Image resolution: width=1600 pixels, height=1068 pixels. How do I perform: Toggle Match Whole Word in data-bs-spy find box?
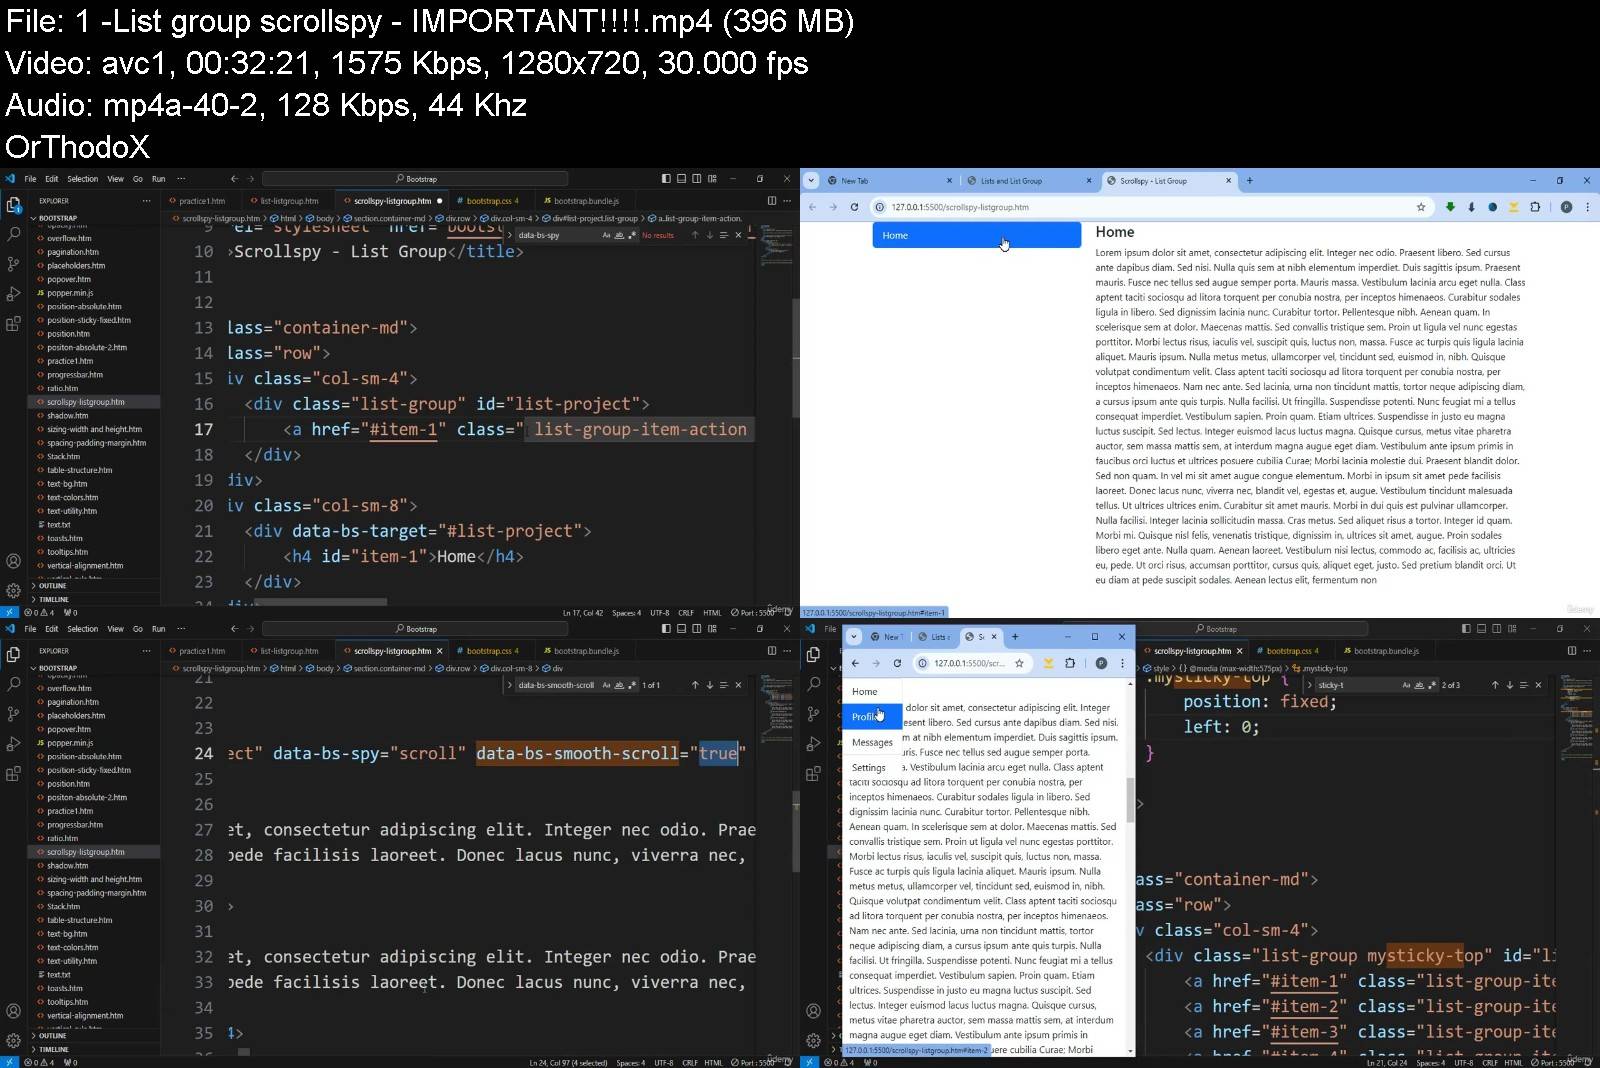click(x=619, y=235)
